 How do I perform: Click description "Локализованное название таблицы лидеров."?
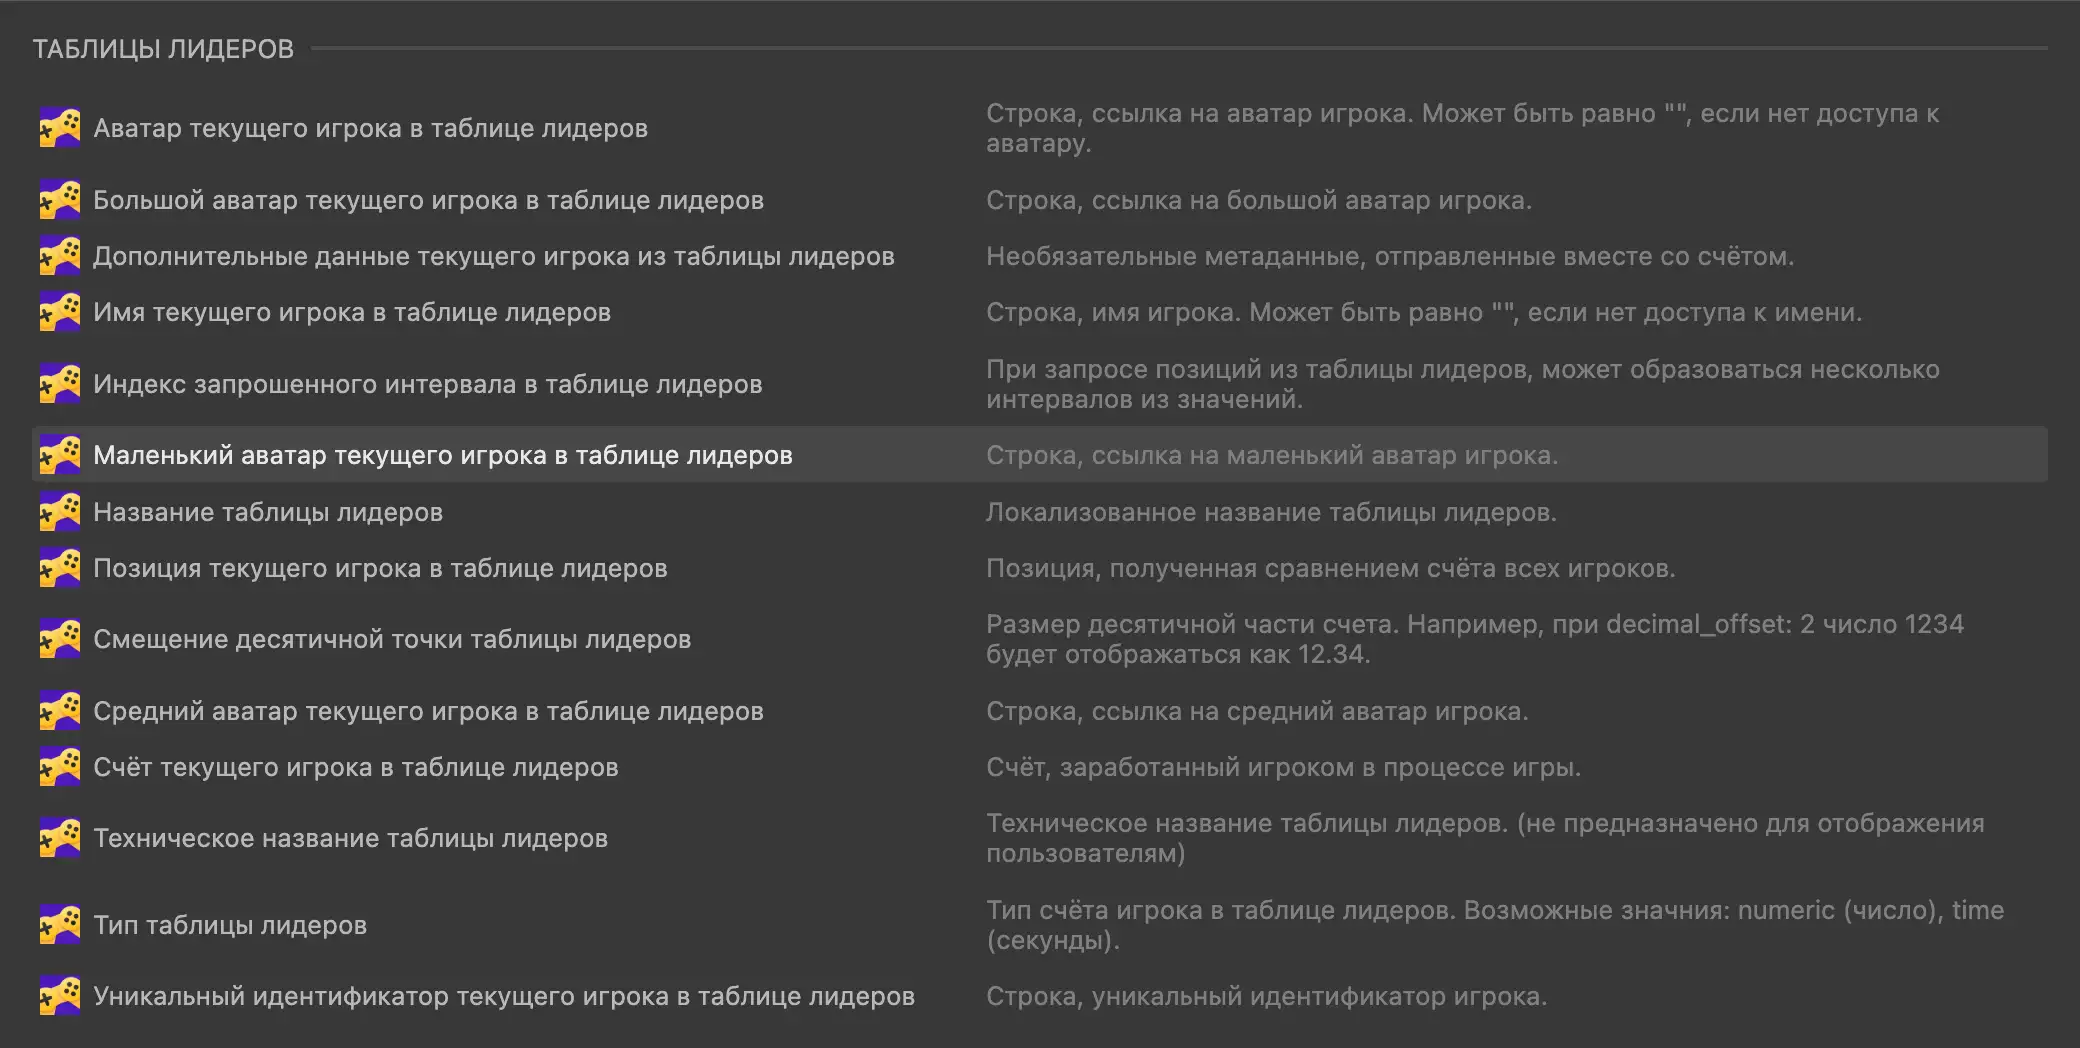coord(1271,512)
